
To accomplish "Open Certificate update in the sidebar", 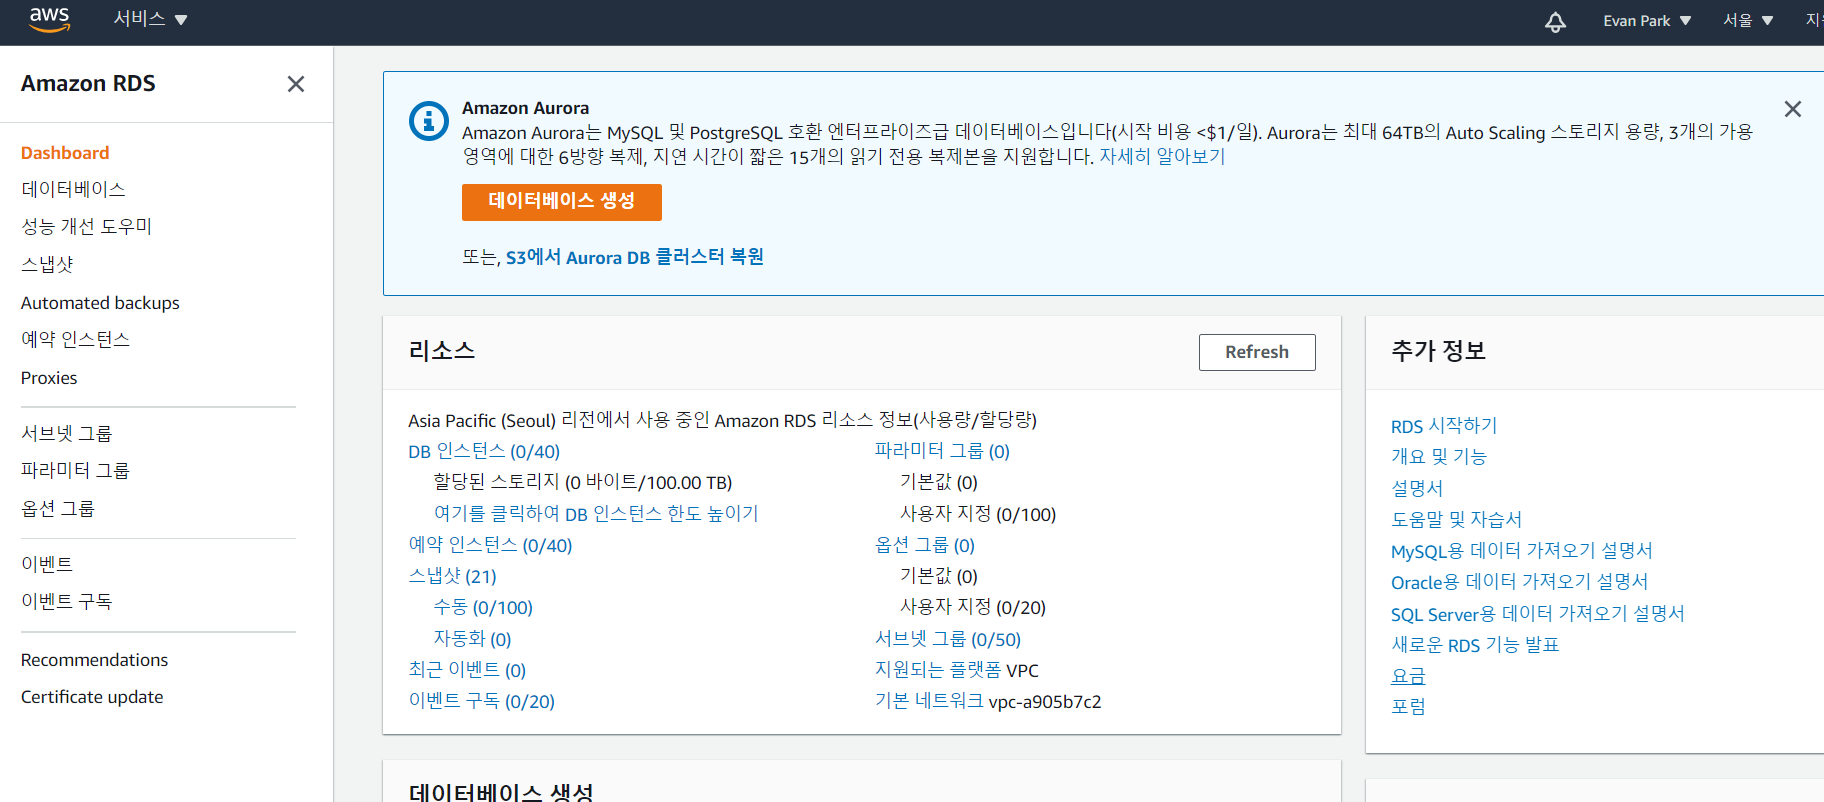I will coord(92,697).
